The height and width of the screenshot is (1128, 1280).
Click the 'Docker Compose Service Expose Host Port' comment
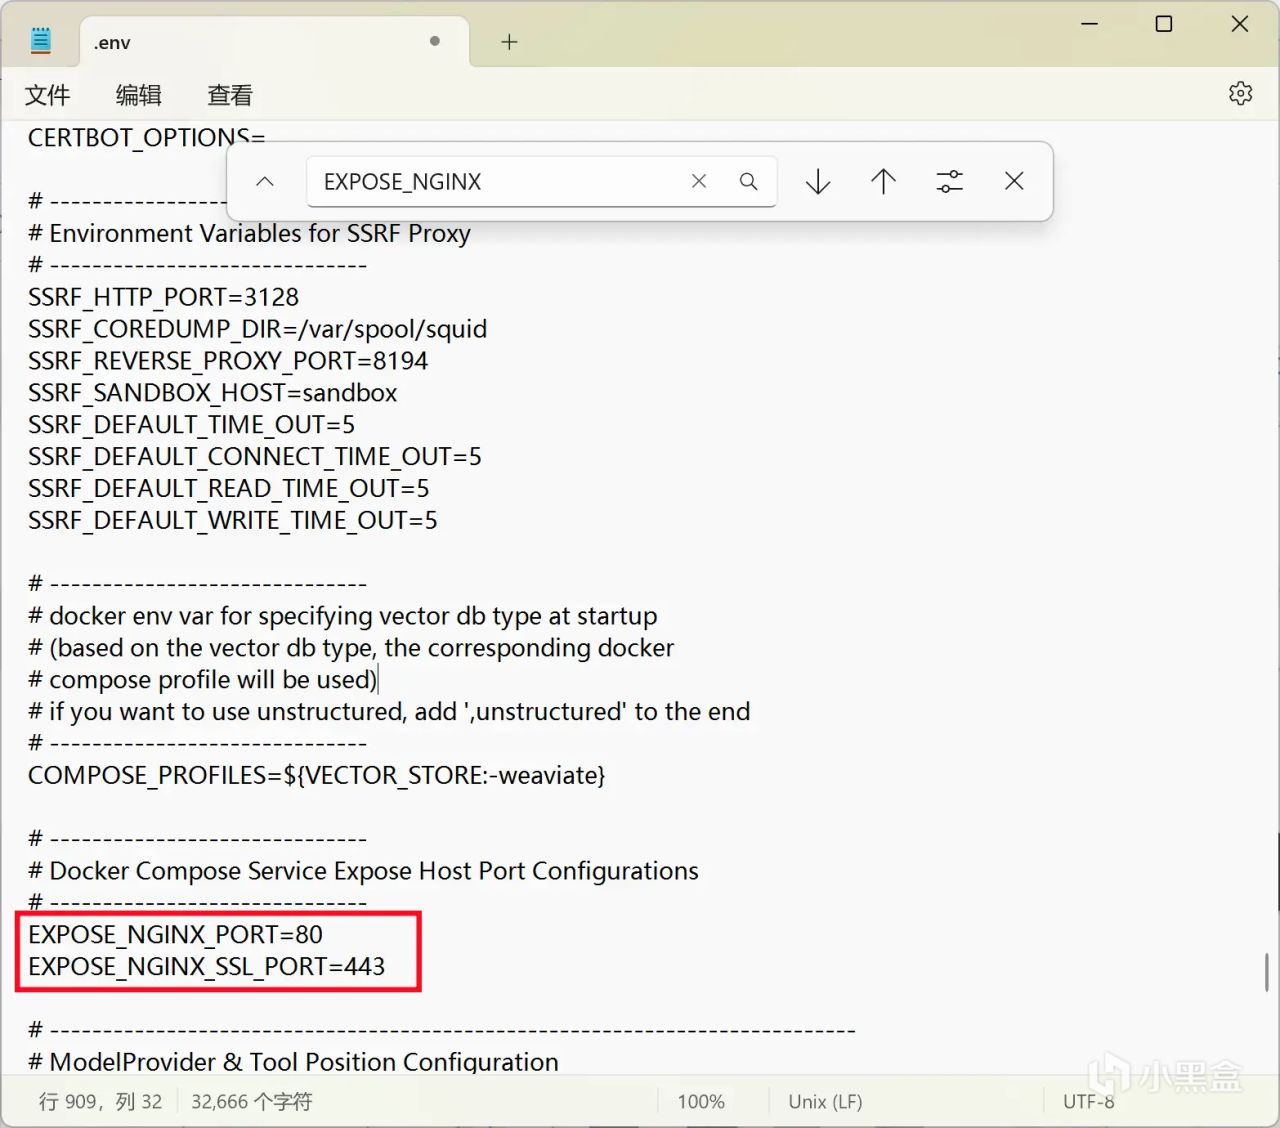click(x=363, y=871)
